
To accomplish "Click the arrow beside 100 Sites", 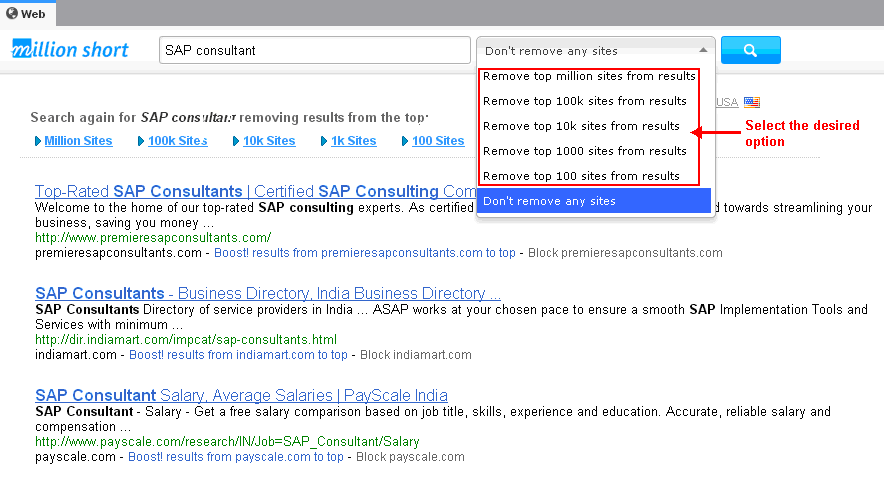I will (405, 141).
